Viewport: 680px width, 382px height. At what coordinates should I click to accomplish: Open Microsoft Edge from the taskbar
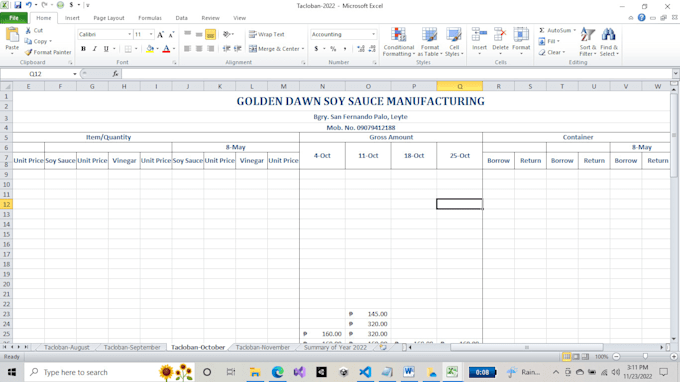coord(278,372)
